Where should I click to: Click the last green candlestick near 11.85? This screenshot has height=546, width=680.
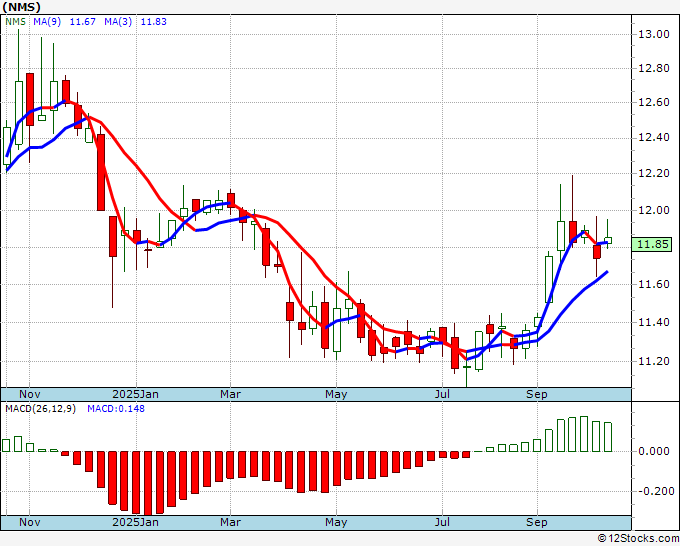pos(608,240)
